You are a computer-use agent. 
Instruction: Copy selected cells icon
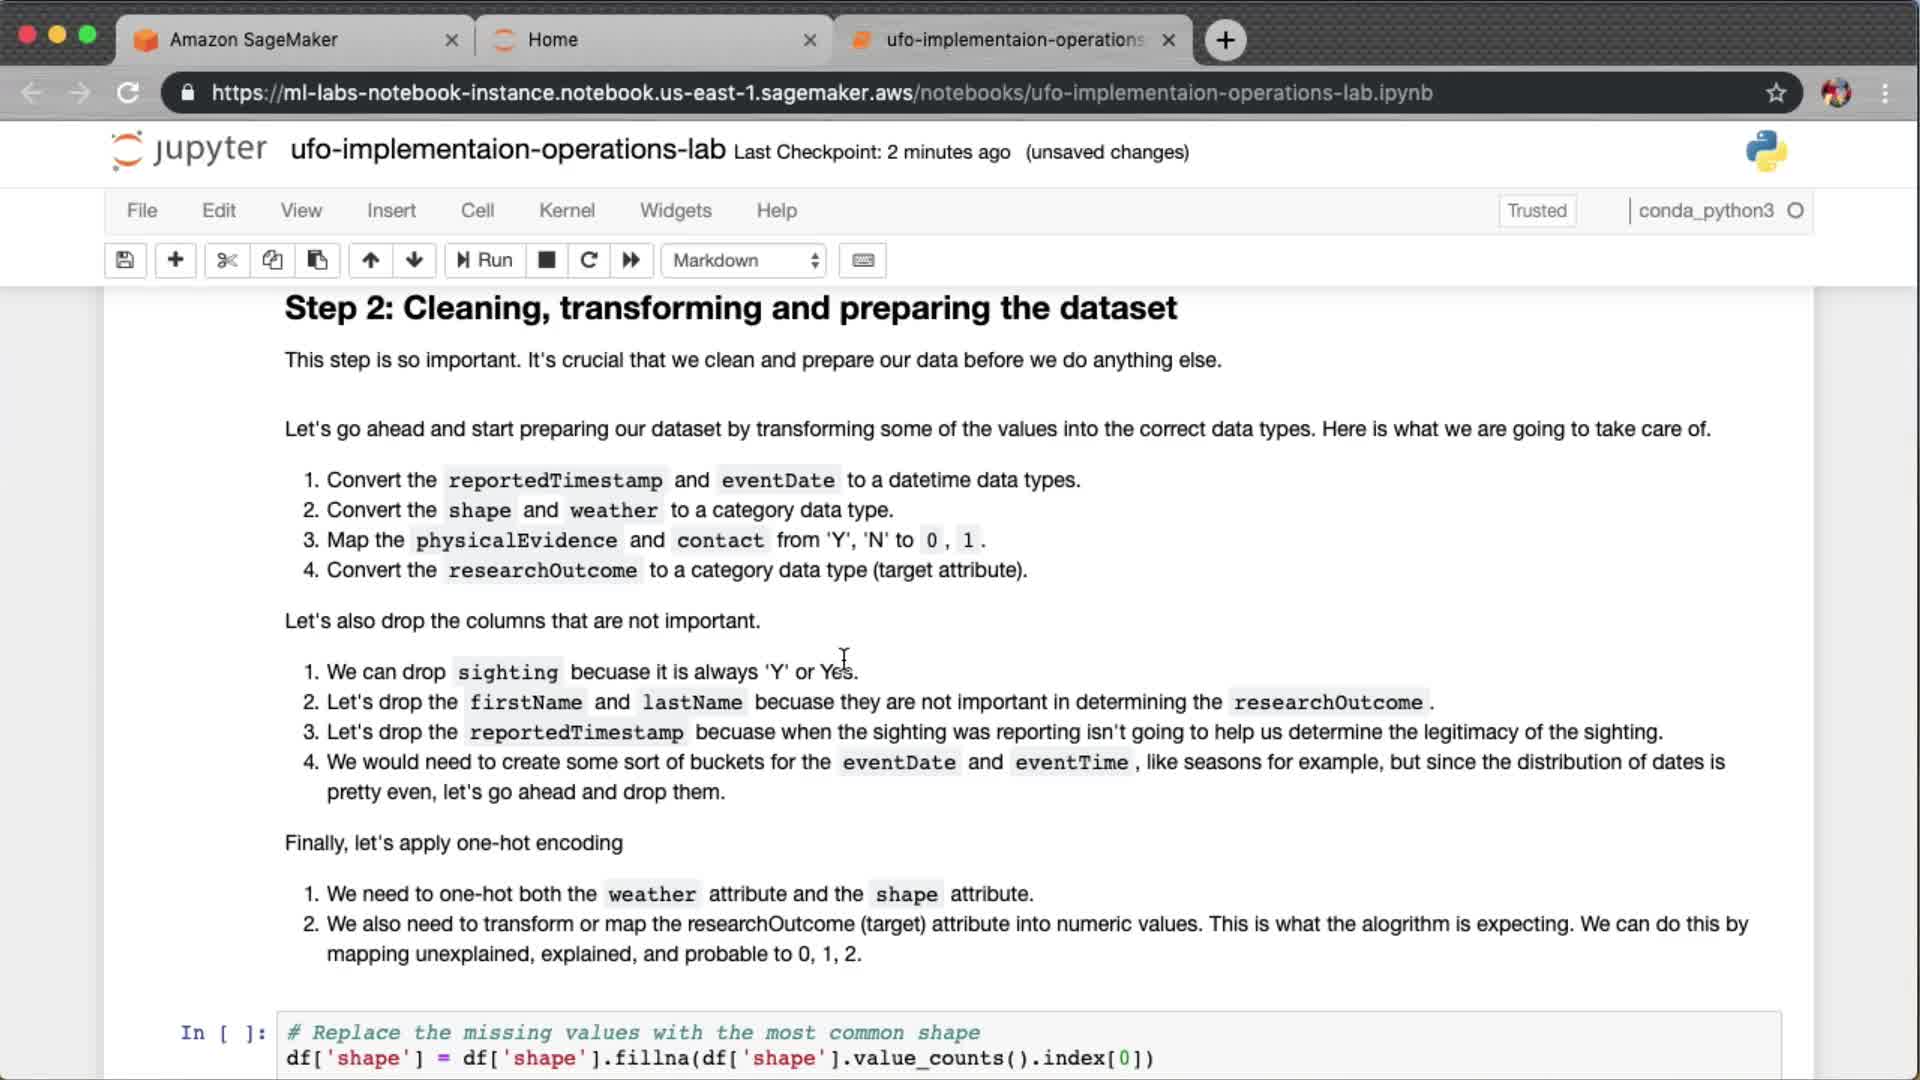tap(272, 260)
